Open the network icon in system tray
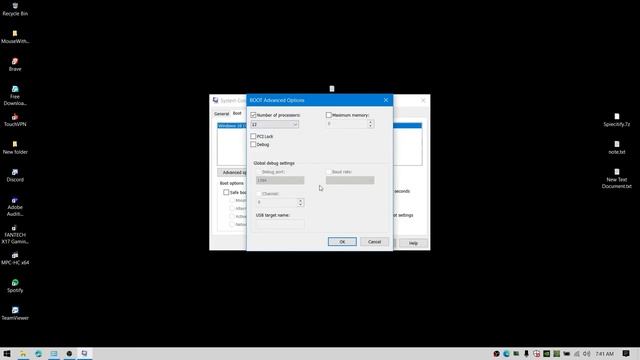 pyautogui.click(x=577, y=354)
